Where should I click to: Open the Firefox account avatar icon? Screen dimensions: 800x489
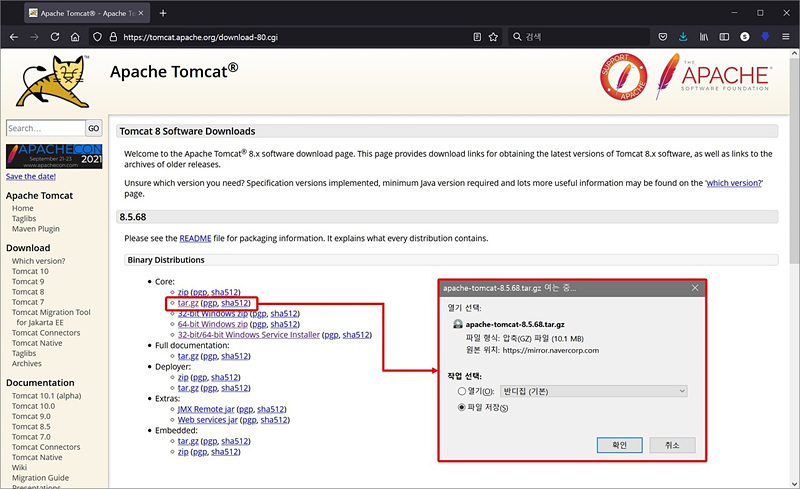click(x=745, y=37)
